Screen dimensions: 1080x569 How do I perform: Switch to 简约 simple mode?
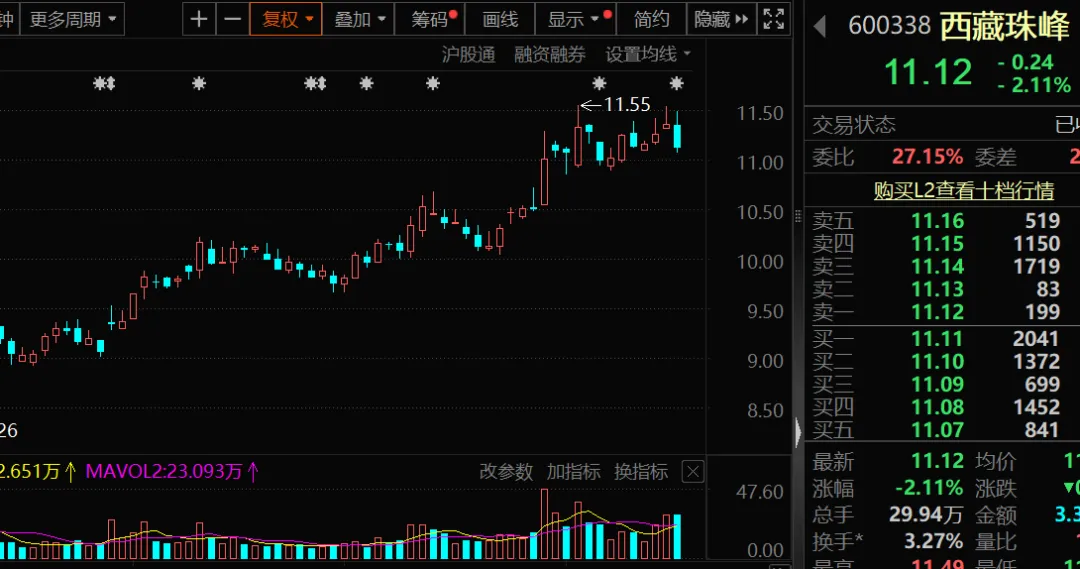click(652, 19)
